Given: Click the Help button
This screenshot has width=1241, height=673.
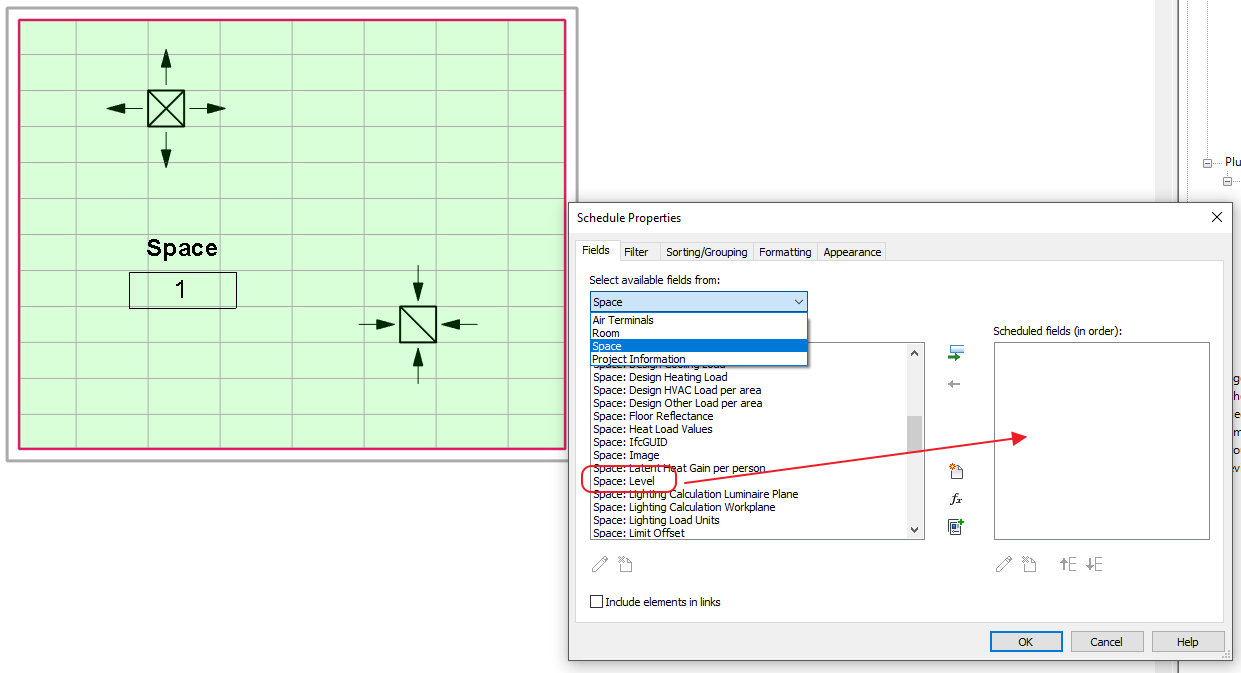Looking at the screenshot, I should [1188, 641].
